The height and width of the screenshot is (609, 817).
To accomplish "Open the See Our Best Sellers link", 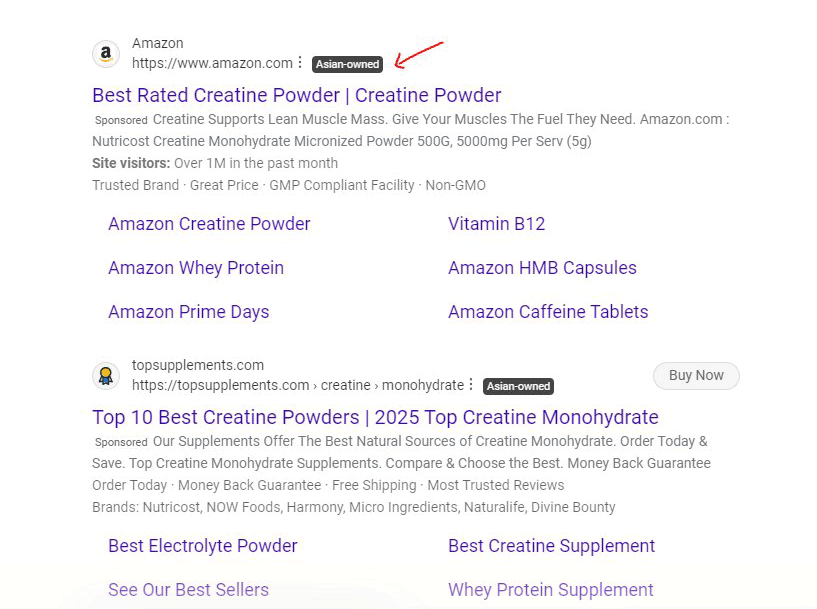I will (188, 590).
